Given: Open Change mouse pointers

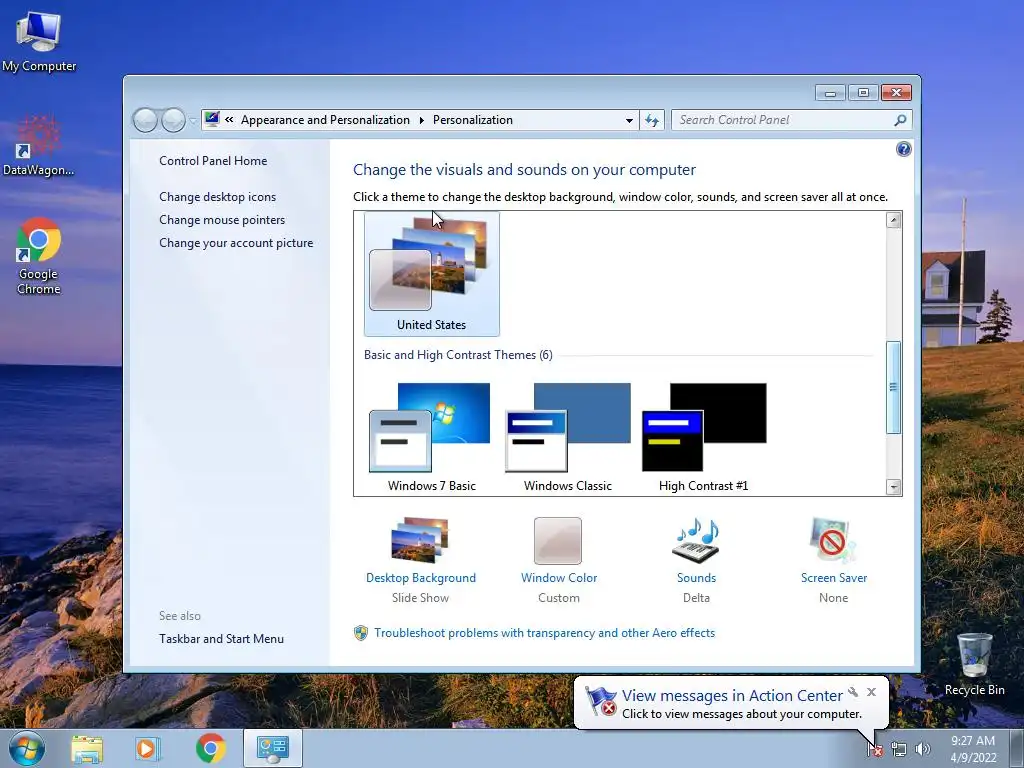Looking at the screenshot, I should tap(222, 219).
